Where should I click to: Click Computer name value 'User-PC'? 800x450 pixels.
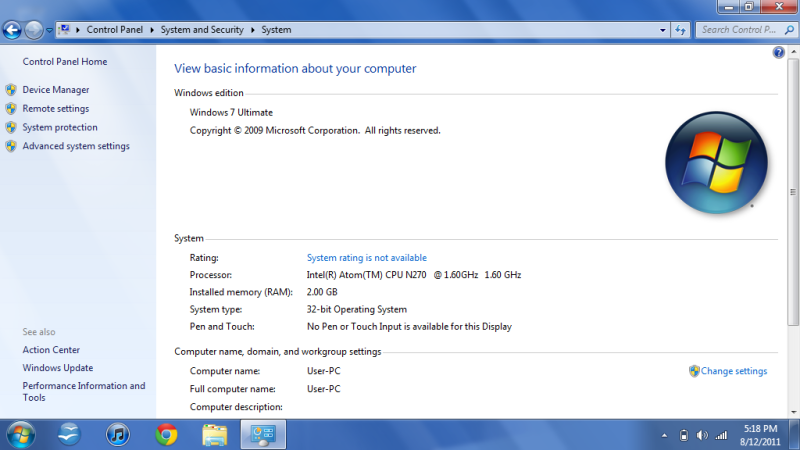(323, 371)
